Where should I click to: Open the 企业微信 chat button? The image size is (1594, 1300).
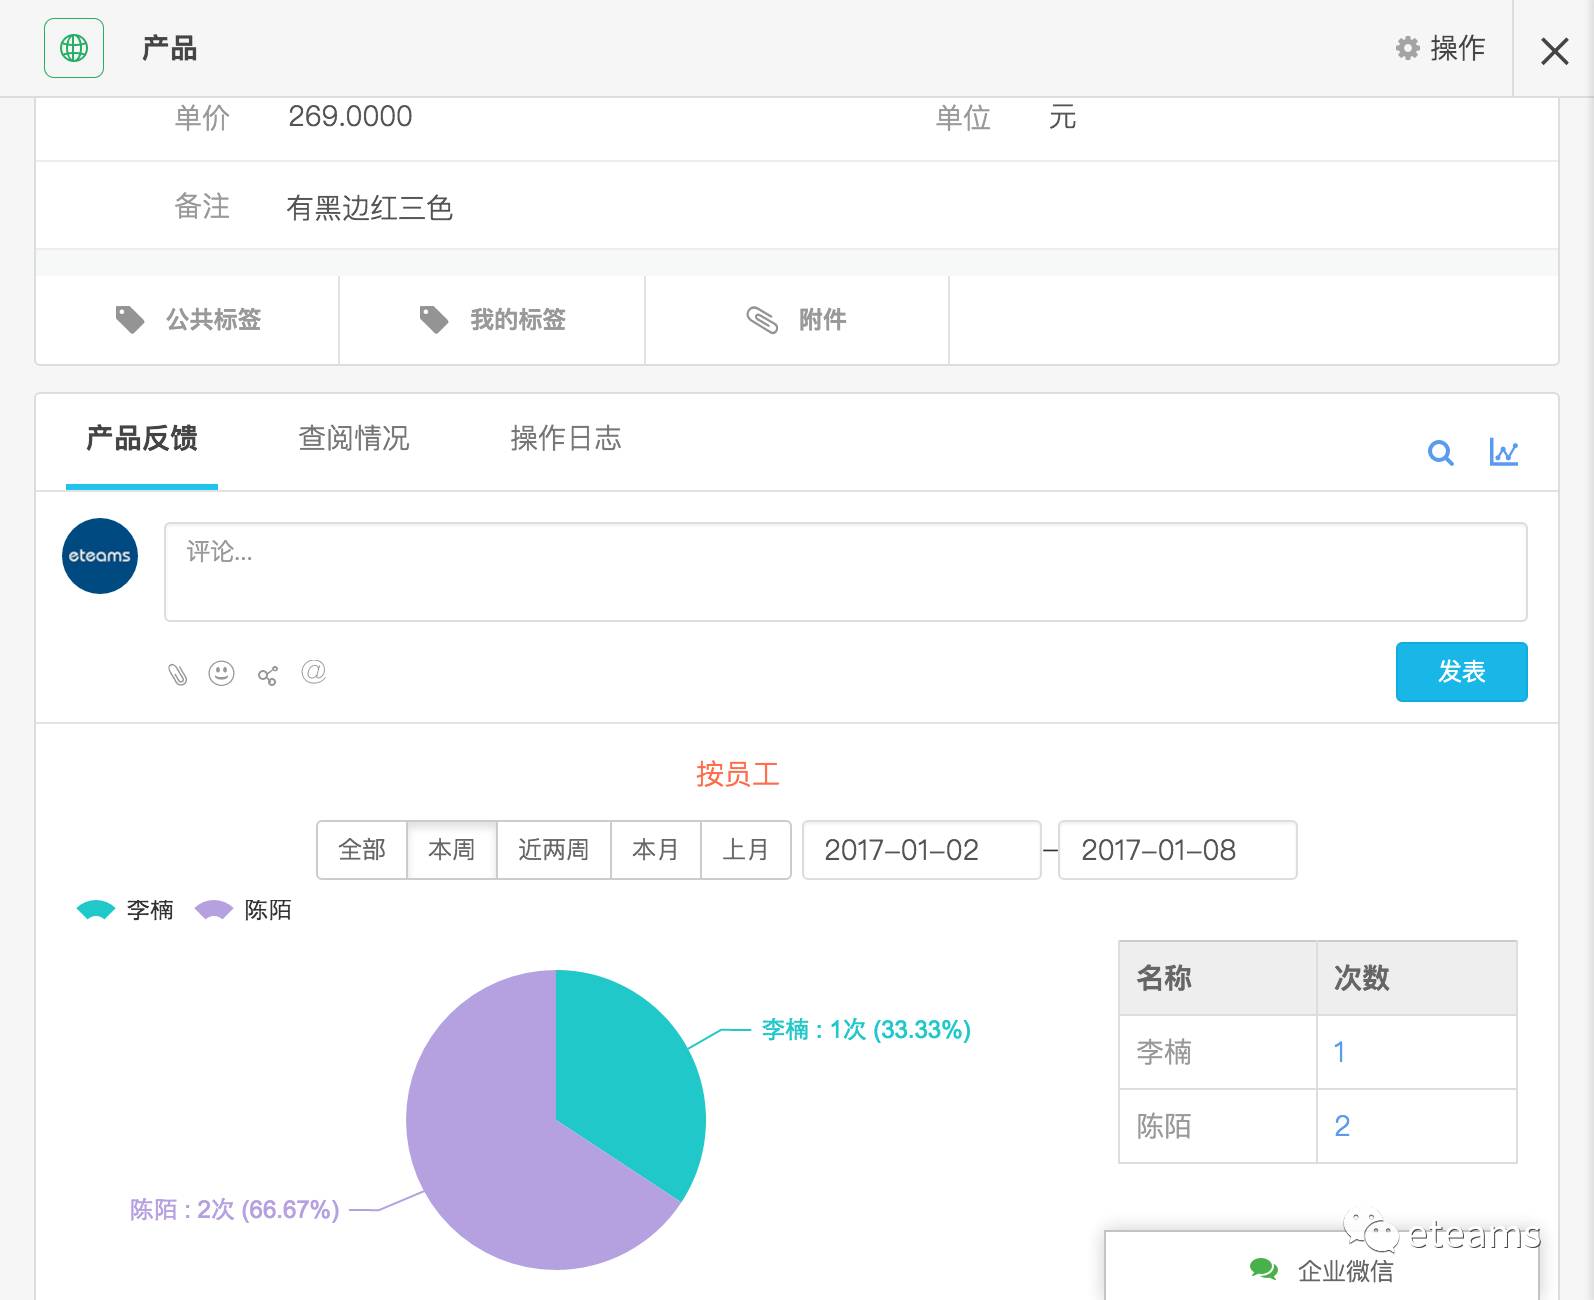point(1322,1270)
